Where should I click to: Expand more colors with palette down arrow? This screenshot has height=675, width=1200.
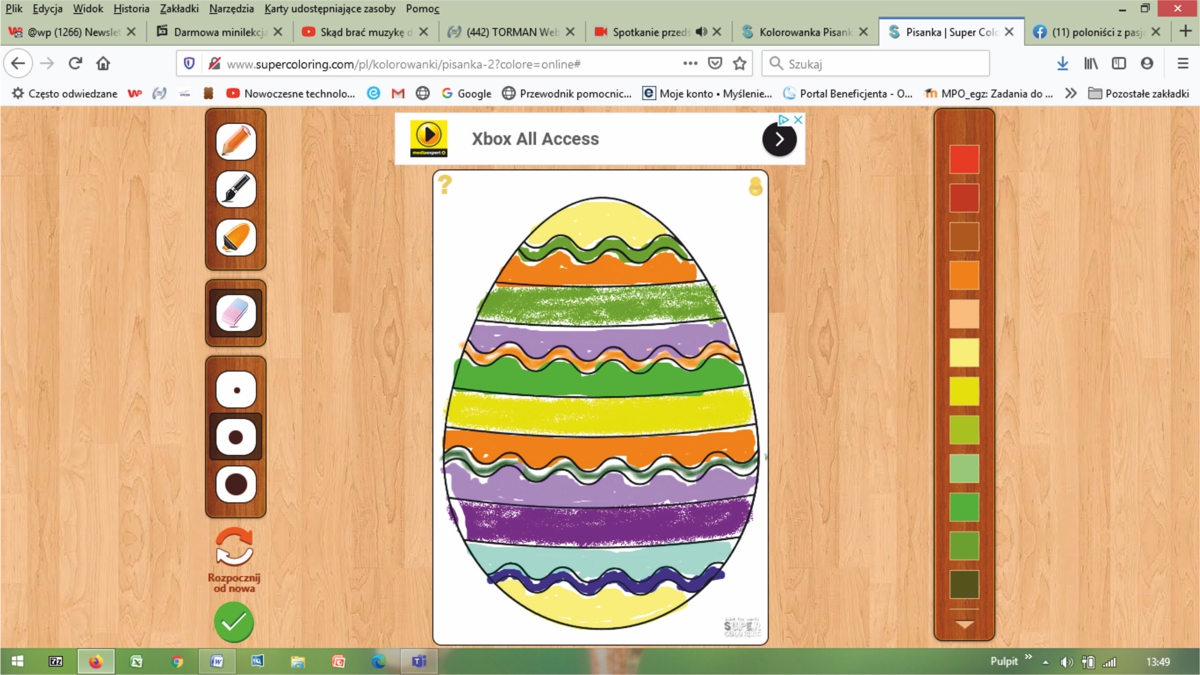click(x=964, y=624)
